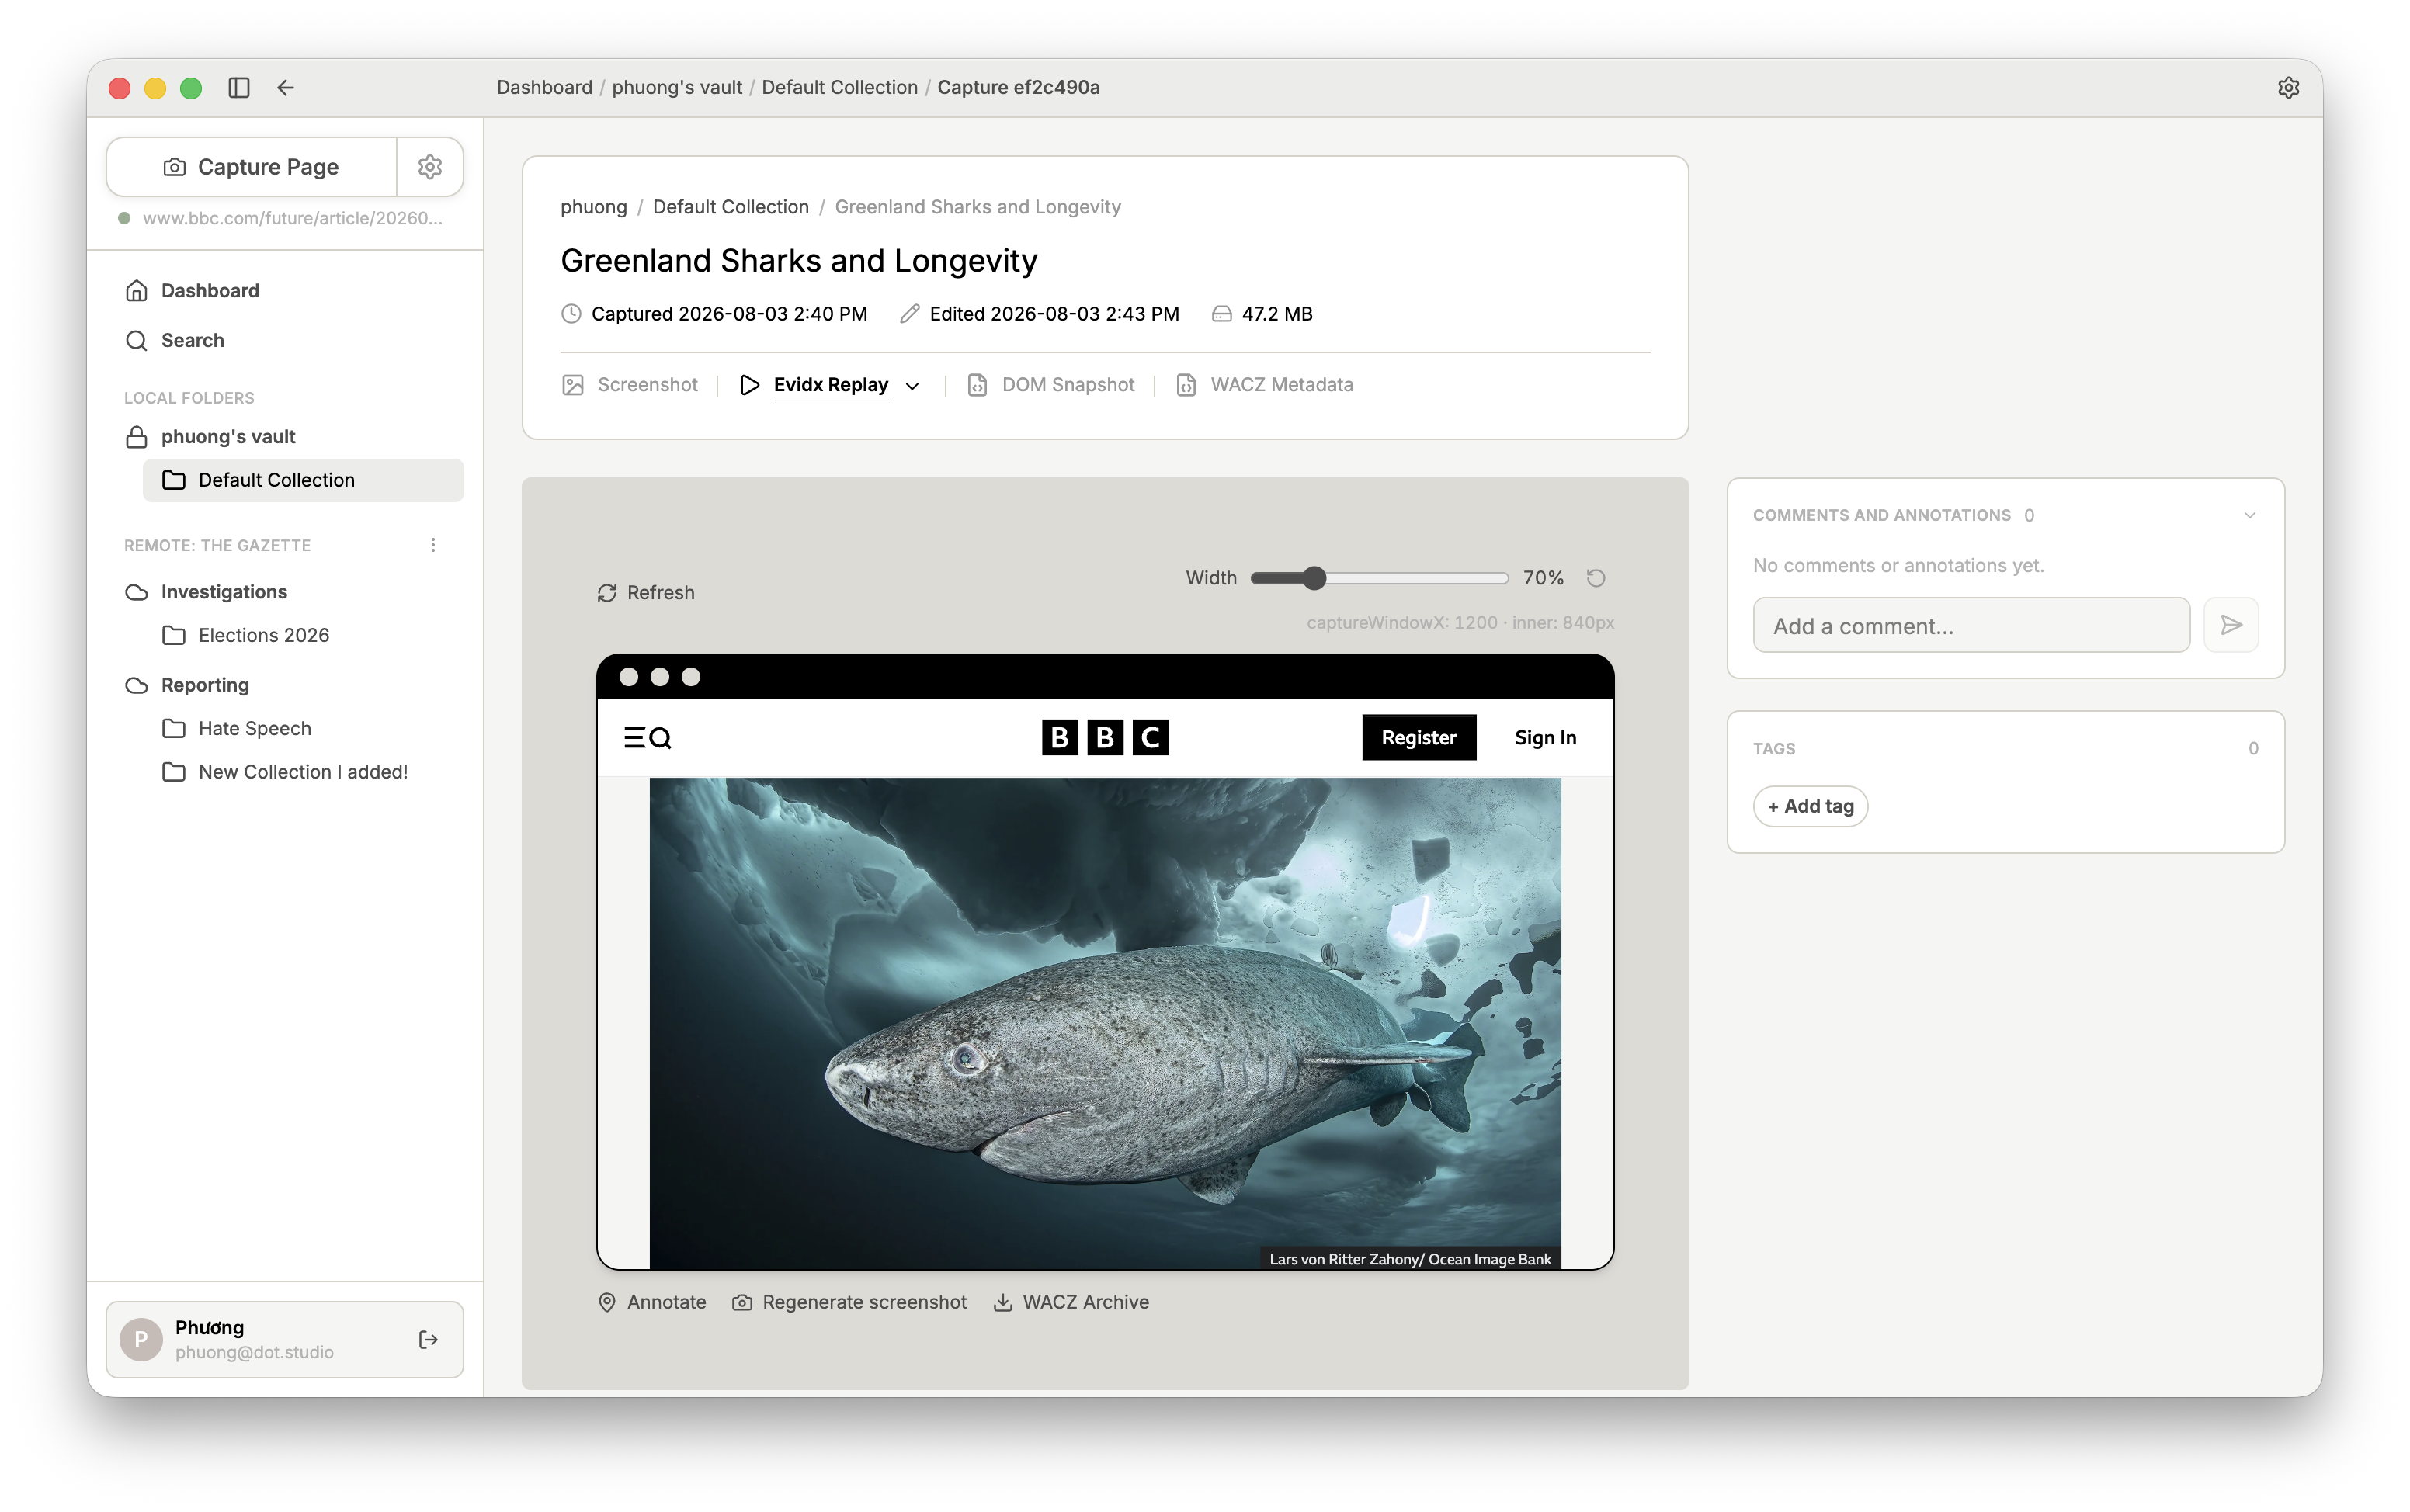This screenshot has height=1512, width=2410.
Task: Click phuong's vault breadcrumb in title bar
Action: pyautogui.click(x=677, y=88)
